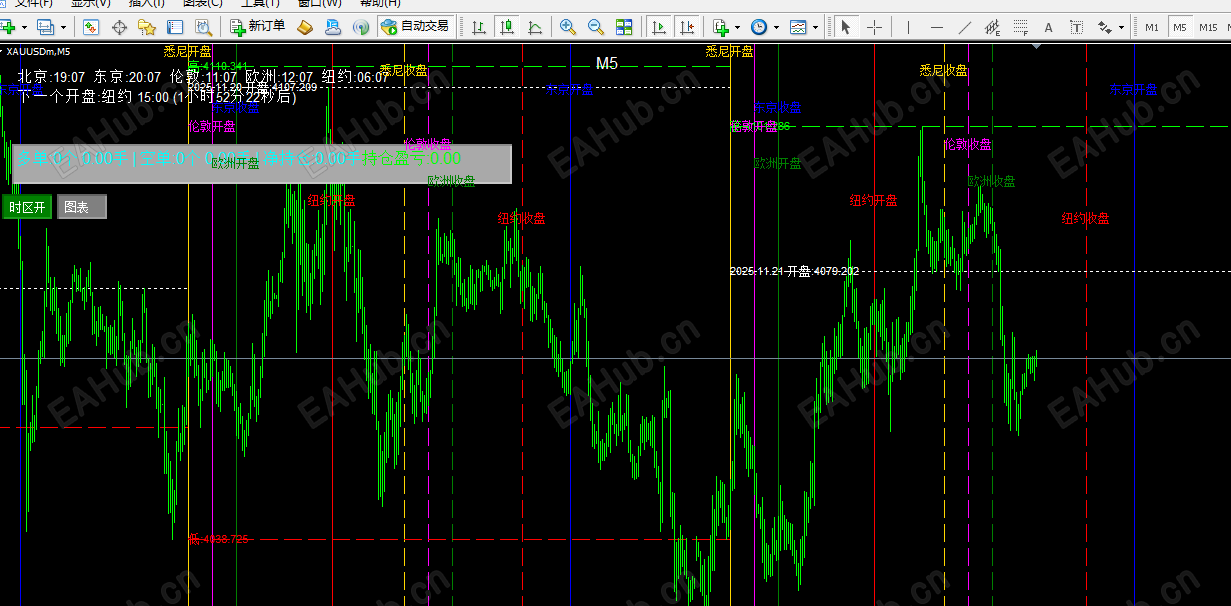Expand the Templates dropdown arrow

coord(815,27)
